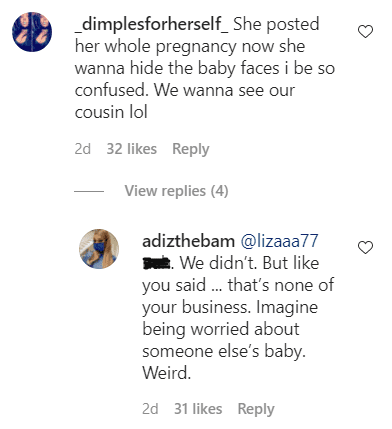Tap the heart icon on adizthebam's reply

[365, 248]
